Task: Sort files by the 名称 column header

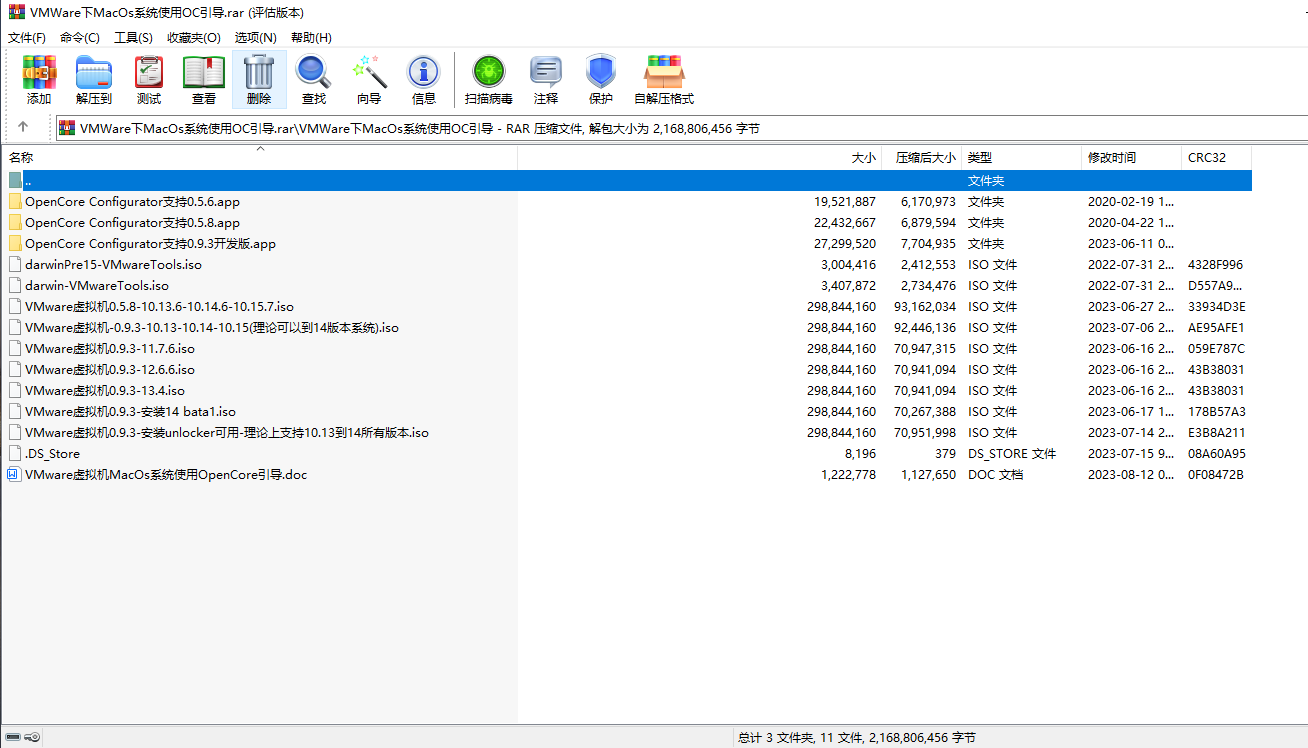Action: tap(20, 157)
